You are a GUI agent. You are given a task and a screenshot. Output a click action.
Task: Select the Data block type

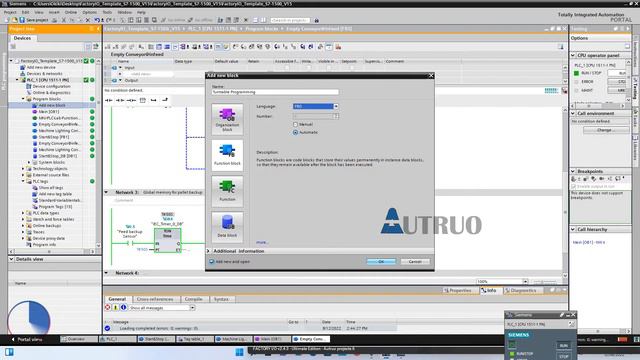pyautogui.click(x=227, y=227)
